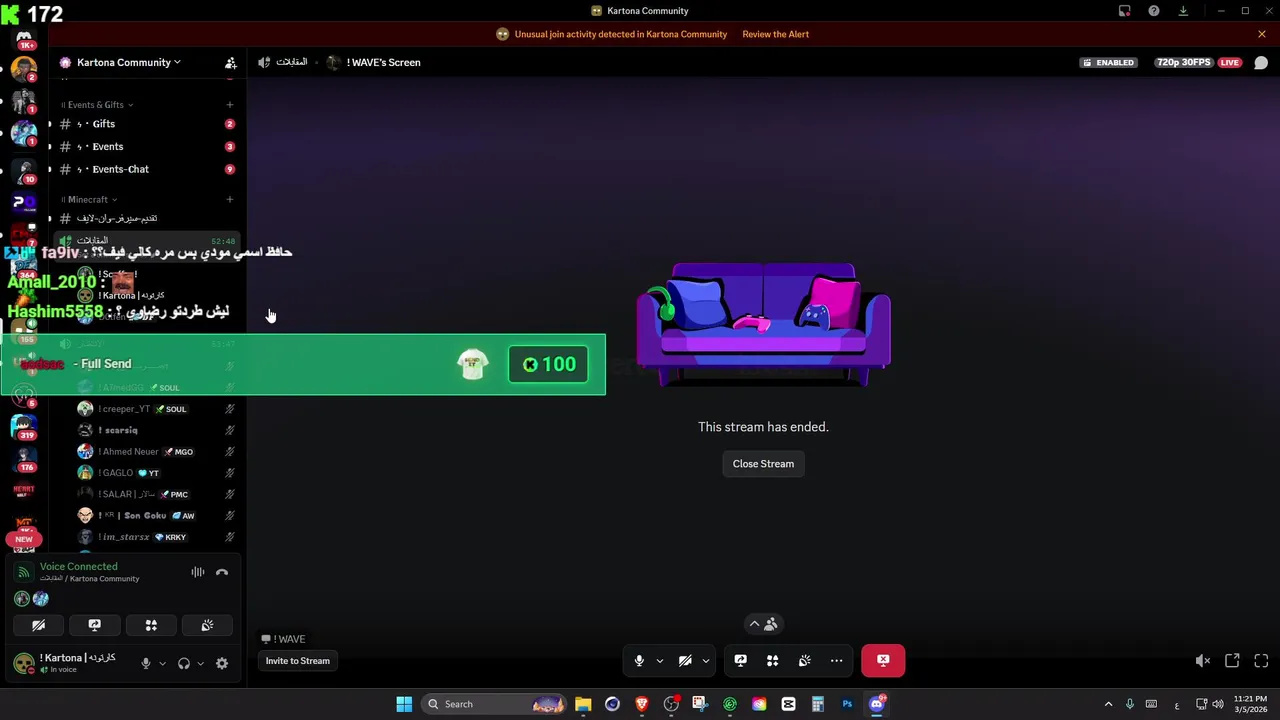Open the soundboard in voice panel
This screenshot has height=720, width=1280.
[207, 625]
